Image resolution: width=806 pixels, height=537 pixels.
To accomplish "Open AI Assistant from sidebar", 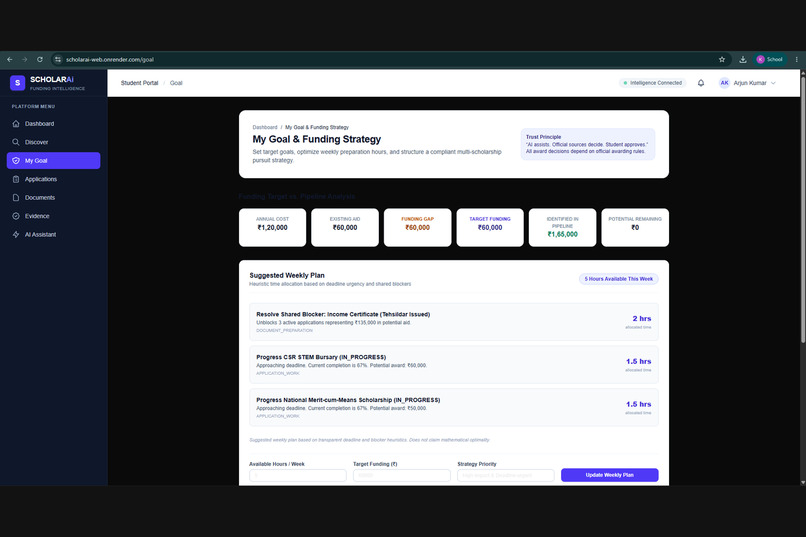I will coord(53,235).
